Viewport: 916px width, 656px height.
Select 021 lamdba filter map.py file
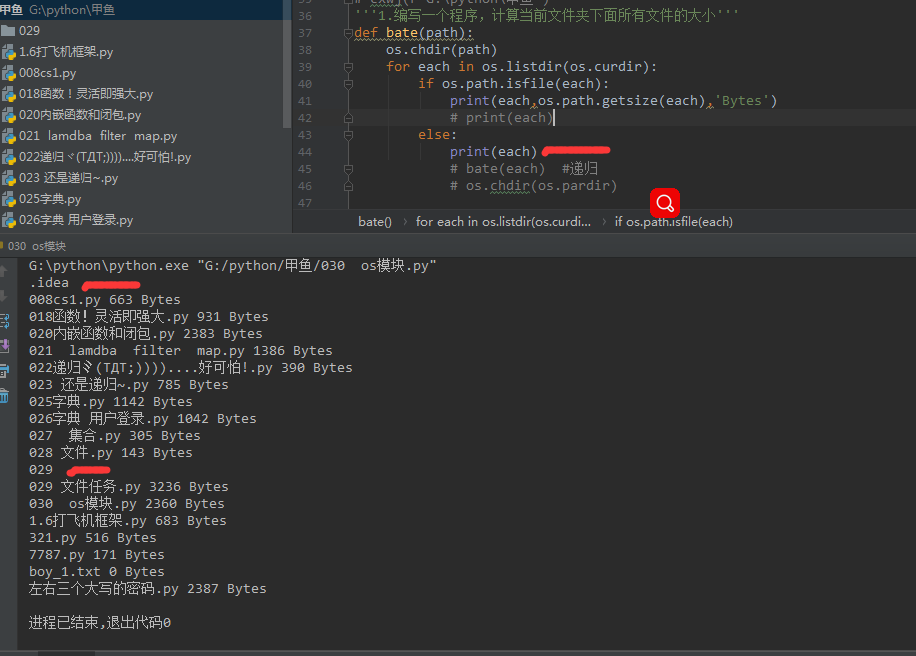click(98, 136)
